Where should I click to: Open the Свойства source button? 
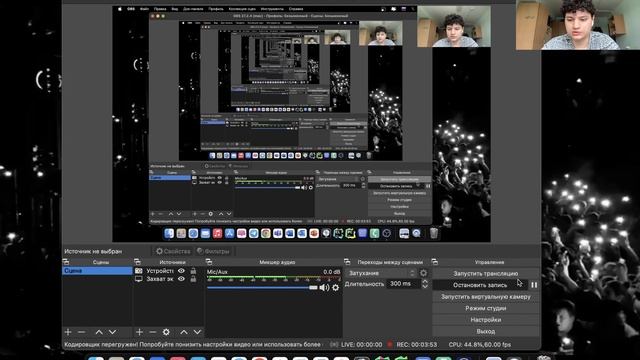[x=173, y=251]
